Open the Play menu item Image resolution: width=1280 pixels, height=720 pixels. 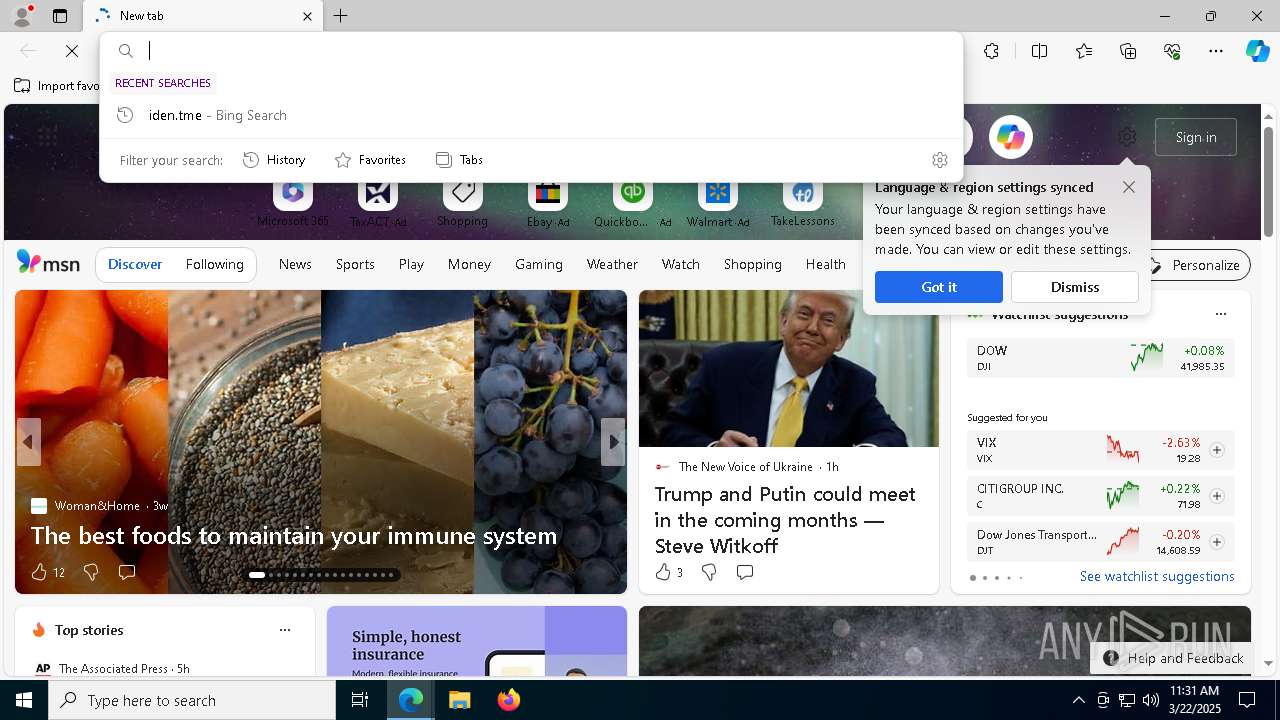tap(411, 264)
